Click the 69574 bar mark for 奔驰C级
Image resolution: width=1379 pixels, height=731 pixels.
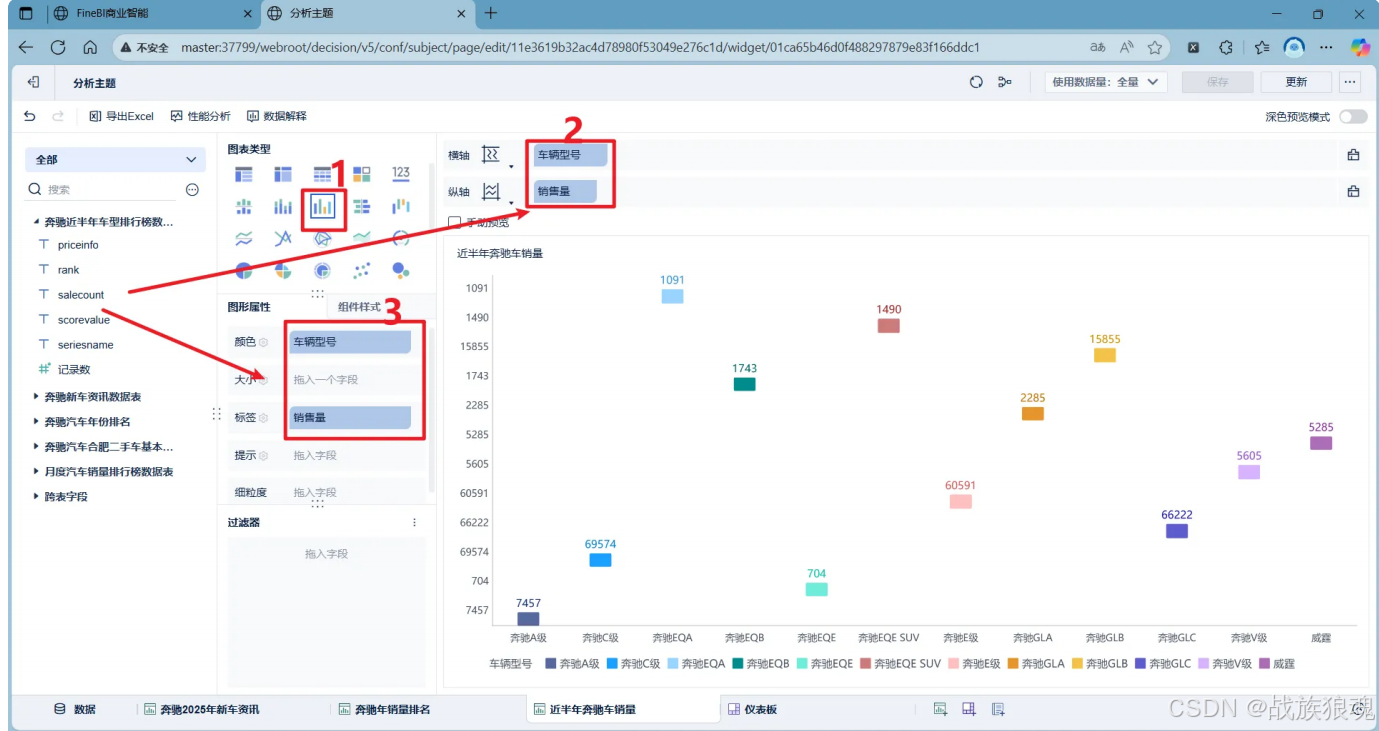pos(600,560)
